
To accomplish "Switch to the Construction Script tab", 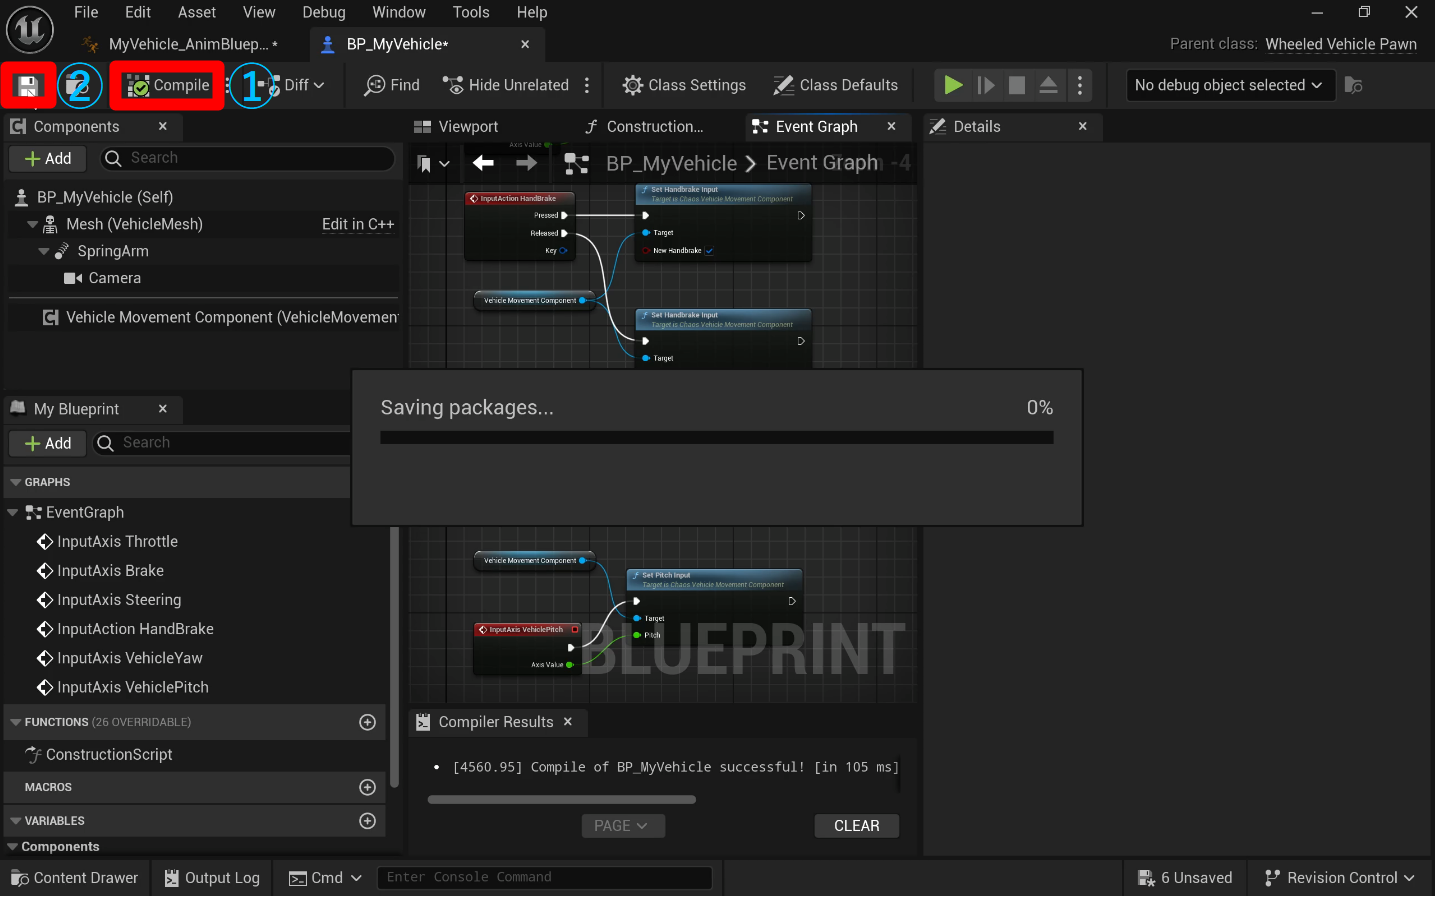I will 645,126.
